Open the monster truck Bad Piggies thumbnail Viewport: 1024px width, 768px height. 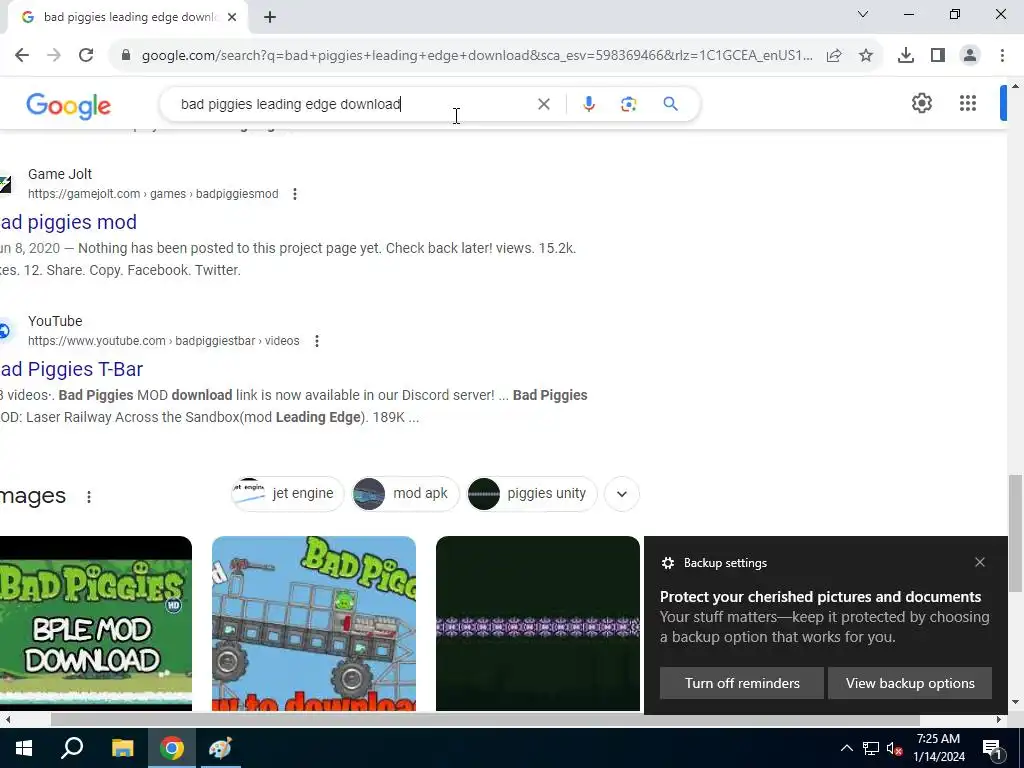click(313, 623)
